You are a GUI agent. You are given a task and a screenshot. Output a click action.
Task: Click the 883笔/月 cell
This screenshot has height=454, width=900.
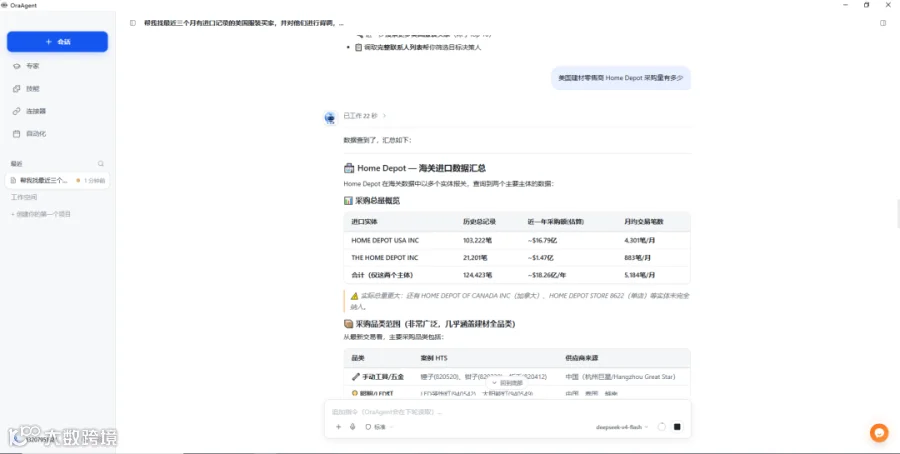(x=637, y=258)
